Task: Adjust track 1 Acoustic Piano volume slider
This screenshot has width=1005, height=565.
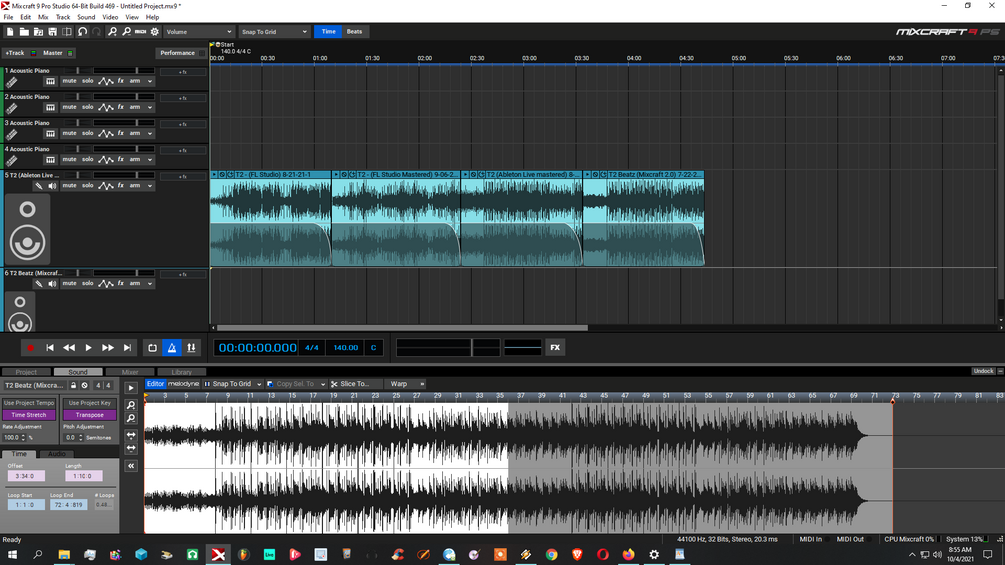Action: pos(124,70)
